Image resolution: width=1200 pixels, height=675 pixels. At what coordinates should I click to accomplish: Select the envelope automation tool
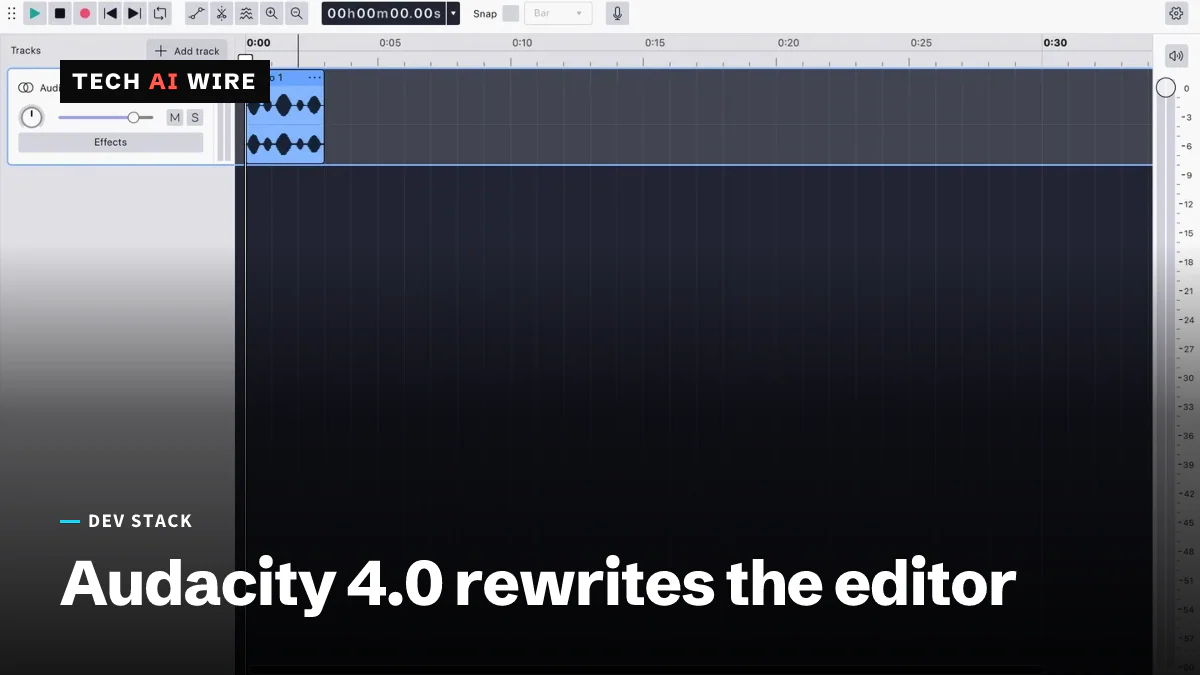(197, 13)
